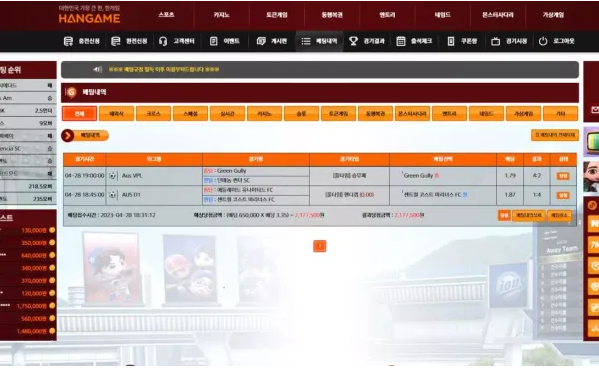This screenshot has width=599, height=369.
Task: Open 카지노 in the top red menu
Action: [x=222, y=15]
